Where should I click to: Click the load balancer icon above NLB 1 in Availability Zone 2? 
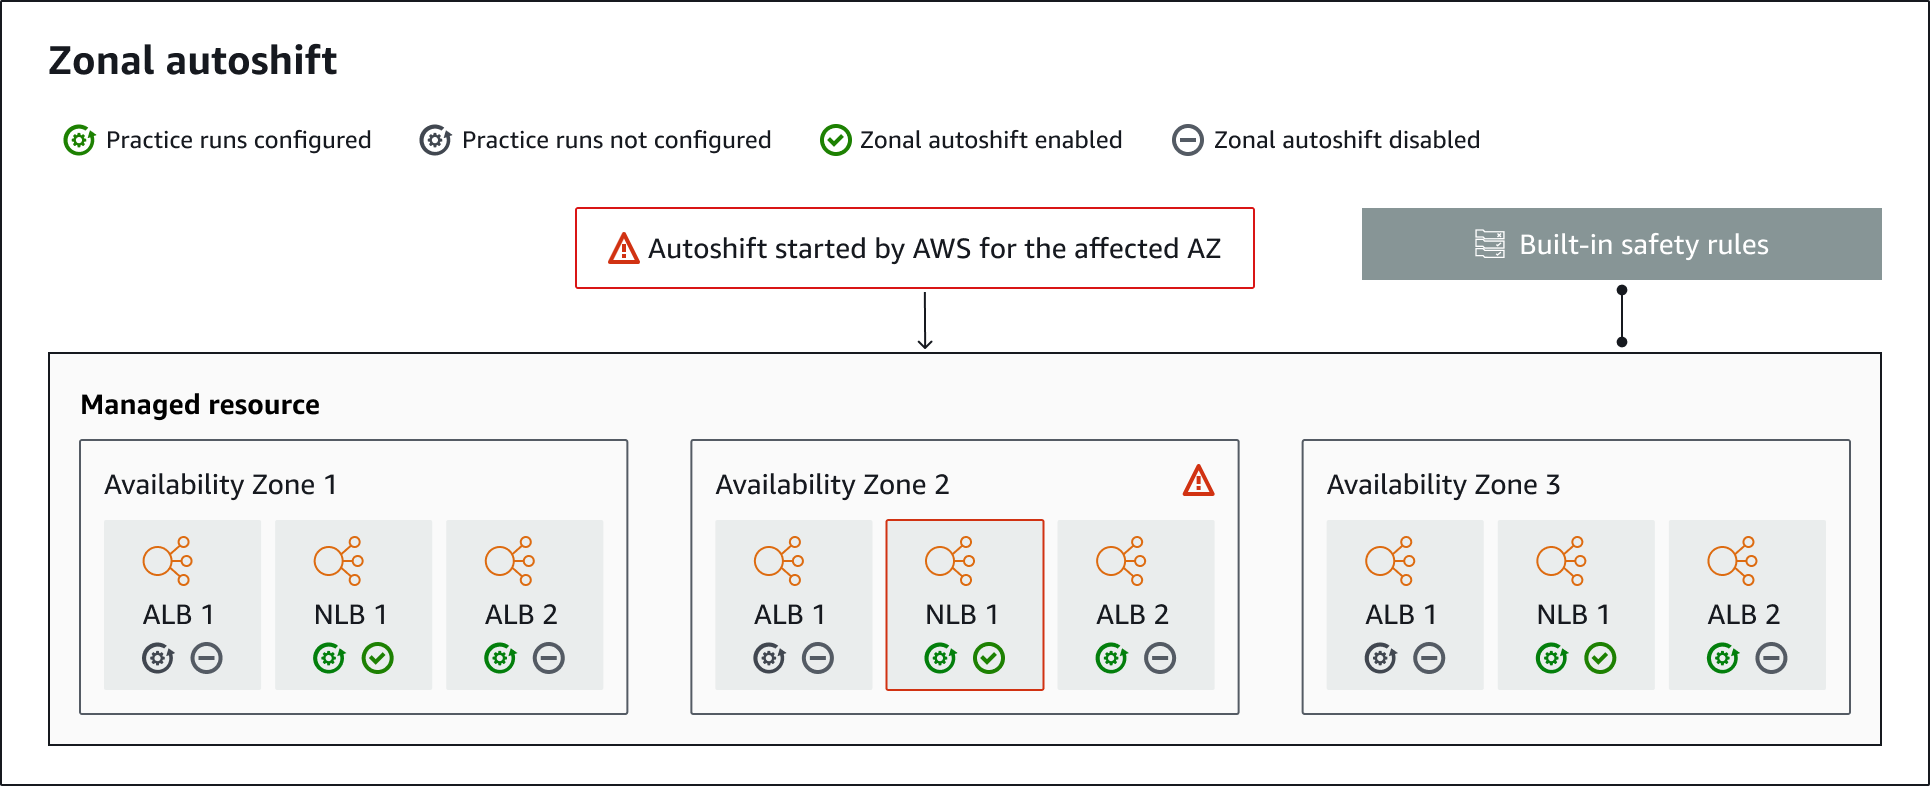pyautogui.click(x=950, y=561)
